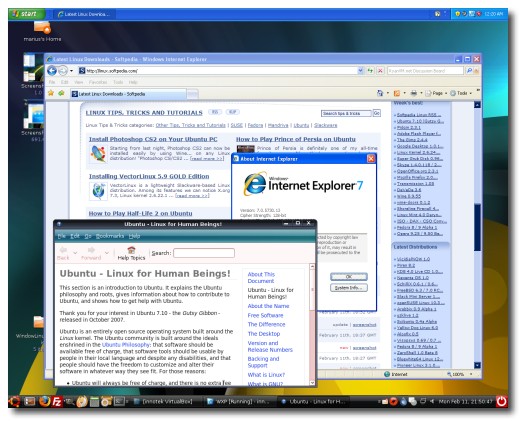Open the Help menu in the Ubuntu help window
Image resolution: width=521 pixels, height=421 pixels.
134,236
